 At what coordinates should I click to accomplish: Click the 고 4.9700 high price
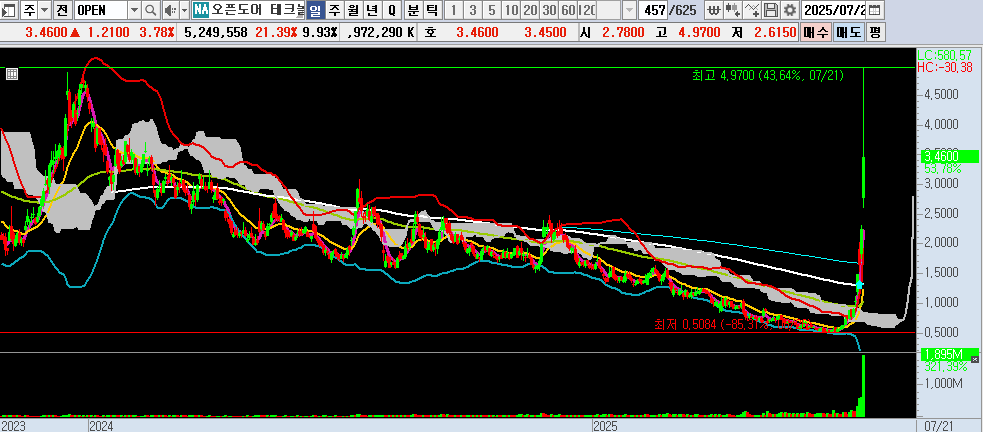tap(687, 33)
